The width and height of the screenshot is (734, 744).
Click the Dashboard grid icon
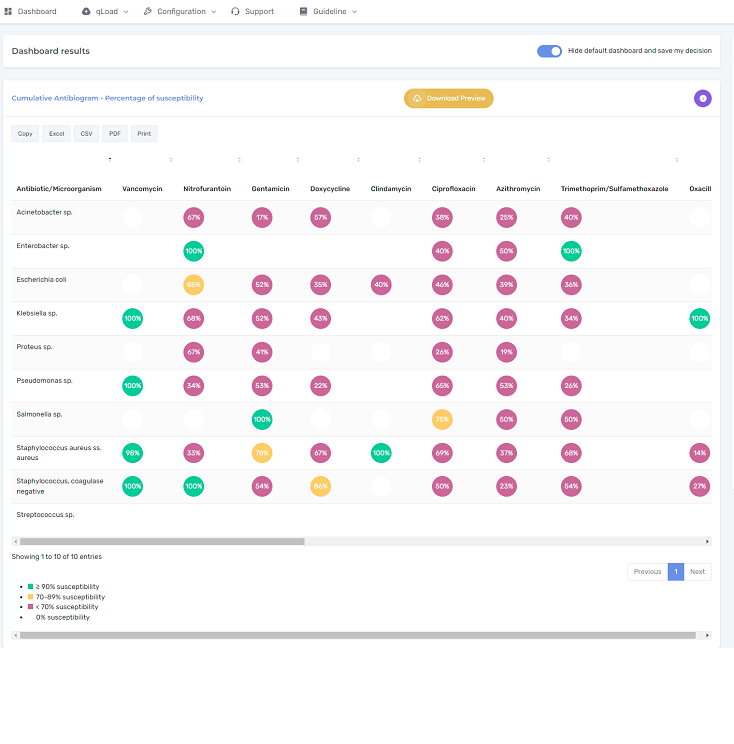[8, 12]
